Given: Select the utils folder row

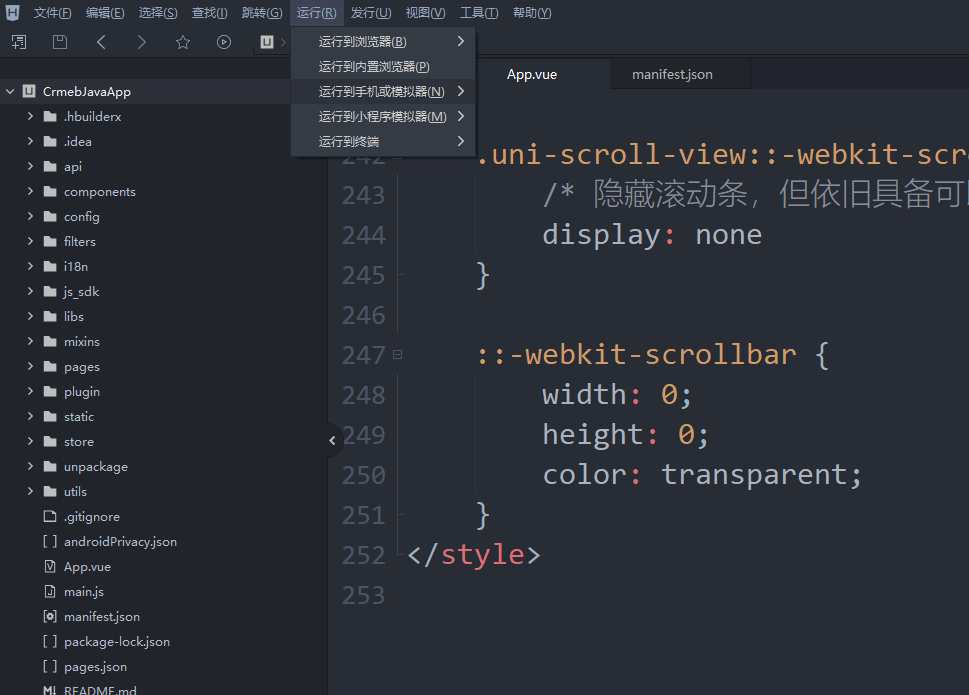Looking at the screenshot, I should pyautogui.click(x=164, y=491).
